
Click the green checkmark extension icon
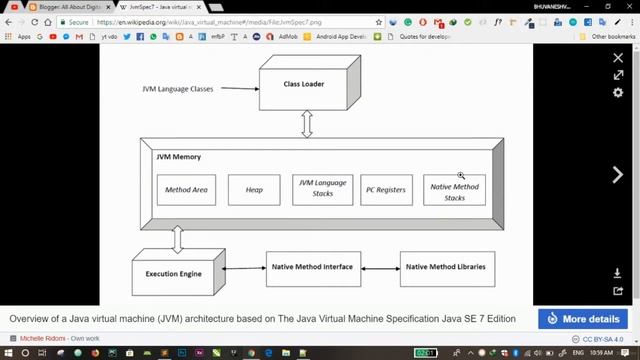coord(468,22)
